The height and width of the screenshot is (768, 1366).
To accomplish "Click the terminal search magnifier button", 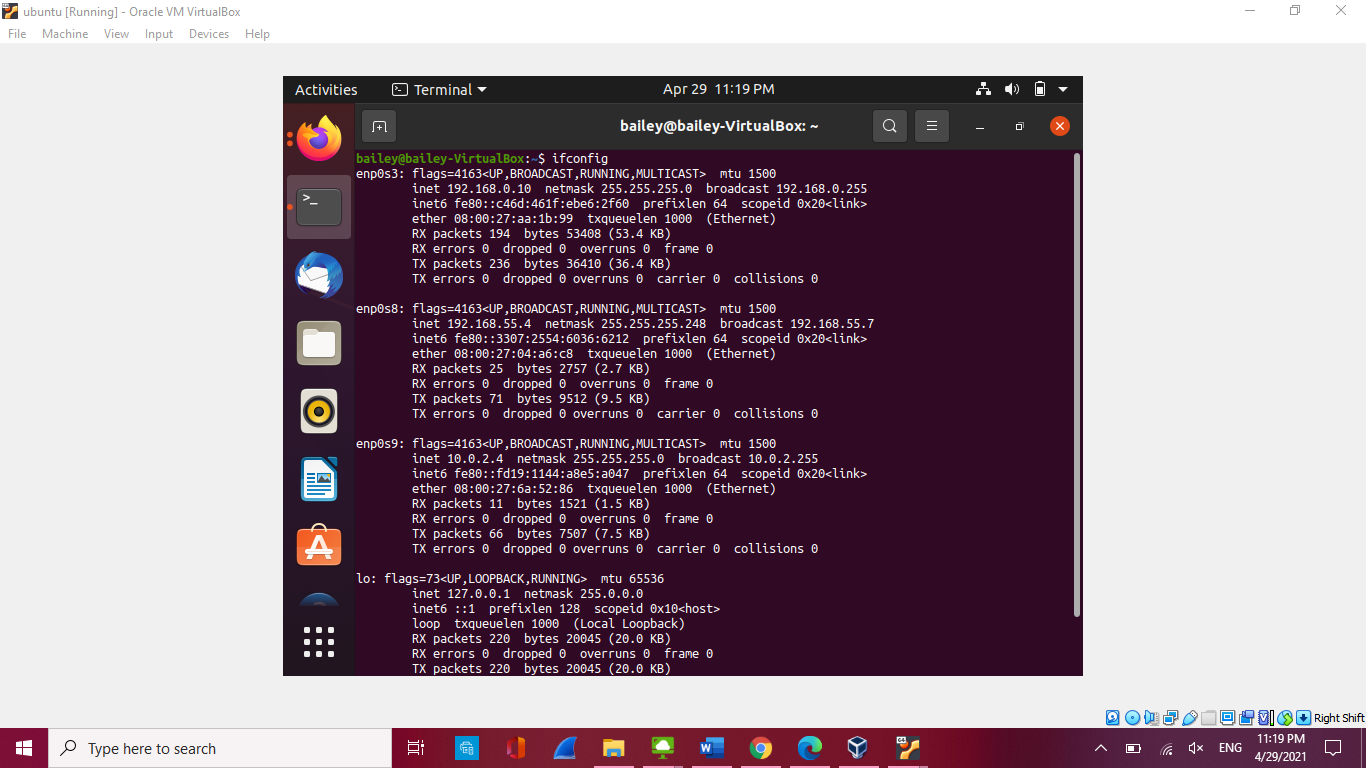I will pyautogui.click(x=889, y=126).
